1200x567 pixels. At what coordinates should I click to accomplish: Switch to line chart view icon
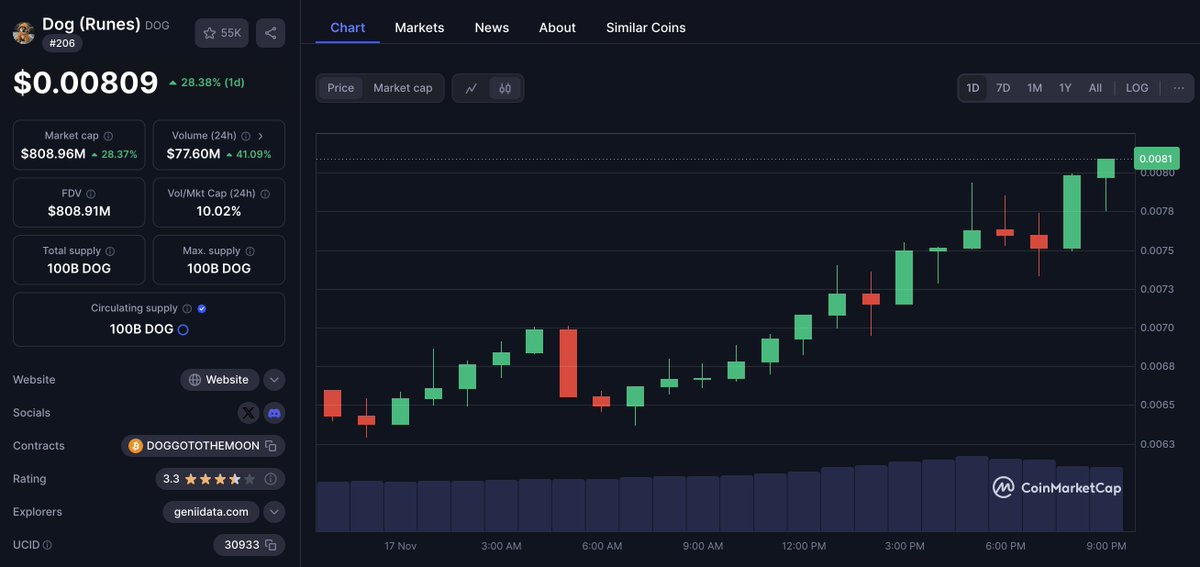coord(471,88)
